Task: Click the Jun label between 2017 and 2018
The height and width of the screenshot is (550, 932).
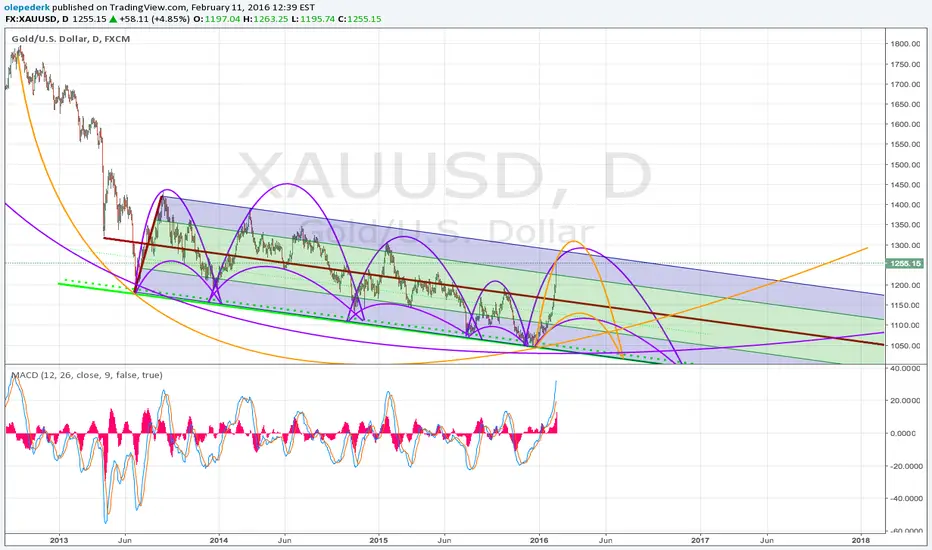Action: click(x=767, y=540)
